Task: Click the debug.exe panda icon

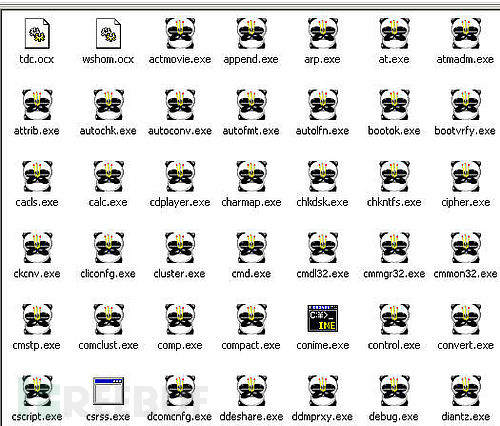Action: click(394, 390)
